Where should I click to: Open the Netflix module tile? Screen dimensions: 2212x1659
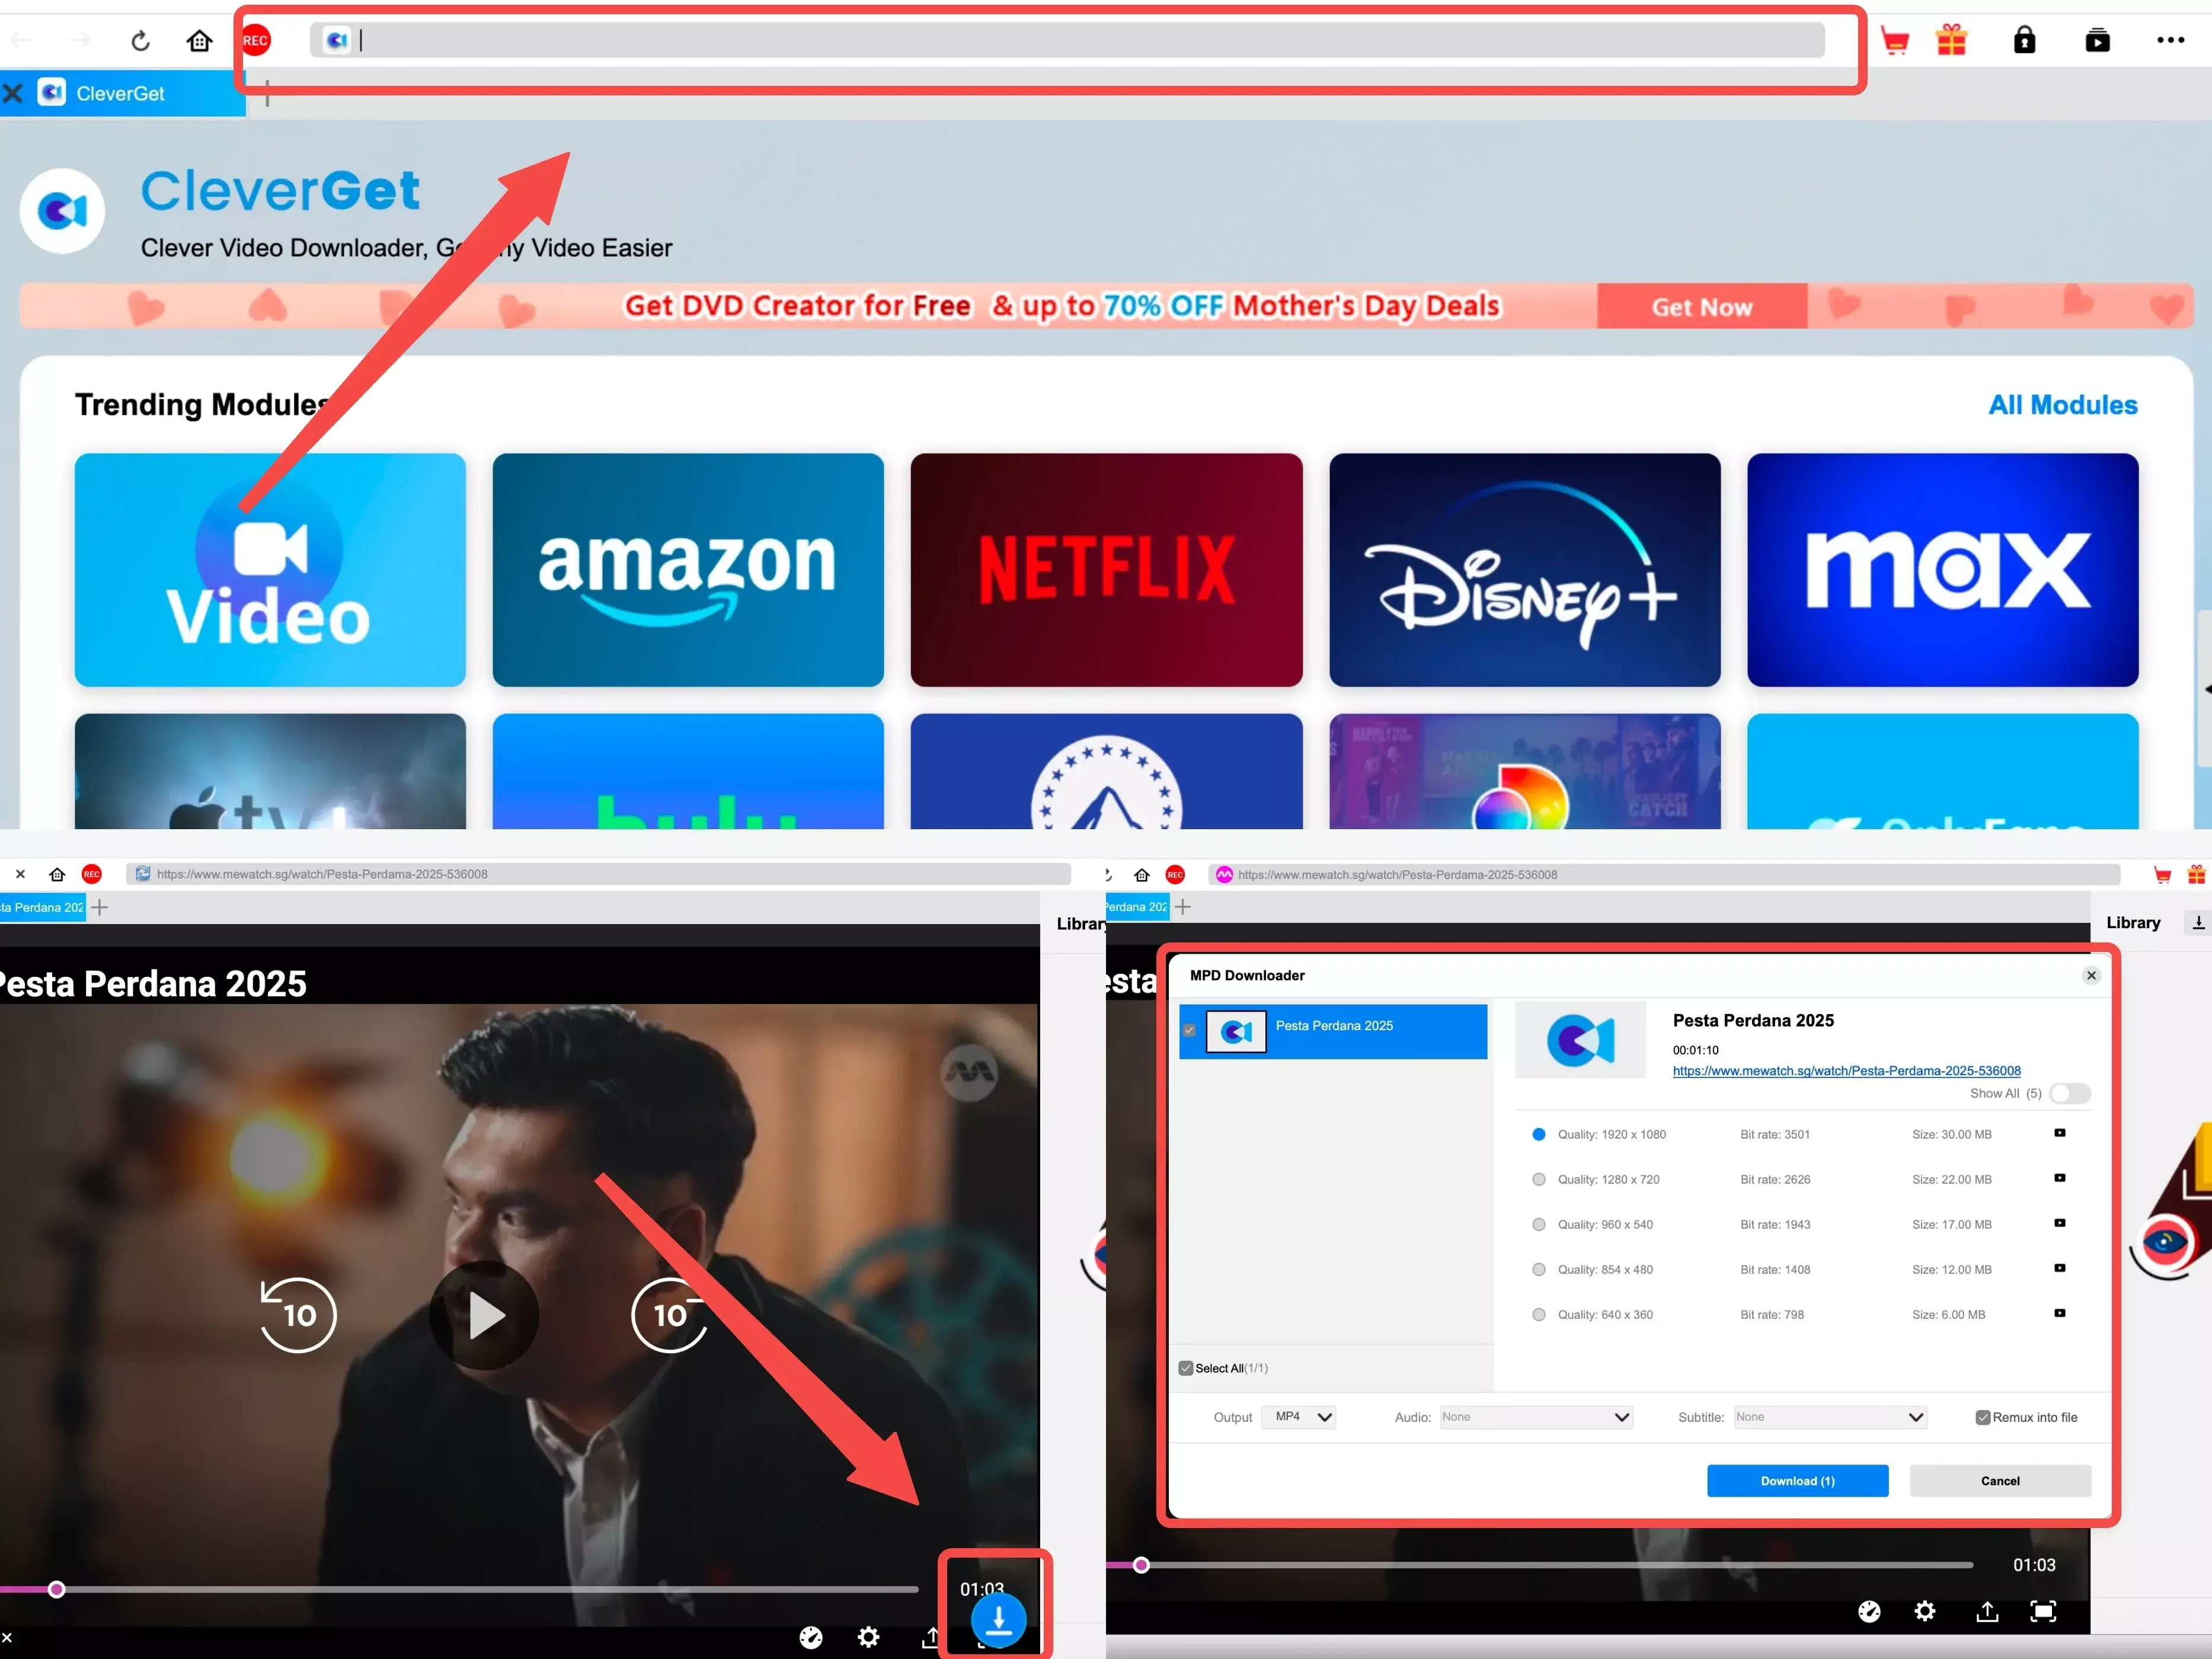(1106, 570)
